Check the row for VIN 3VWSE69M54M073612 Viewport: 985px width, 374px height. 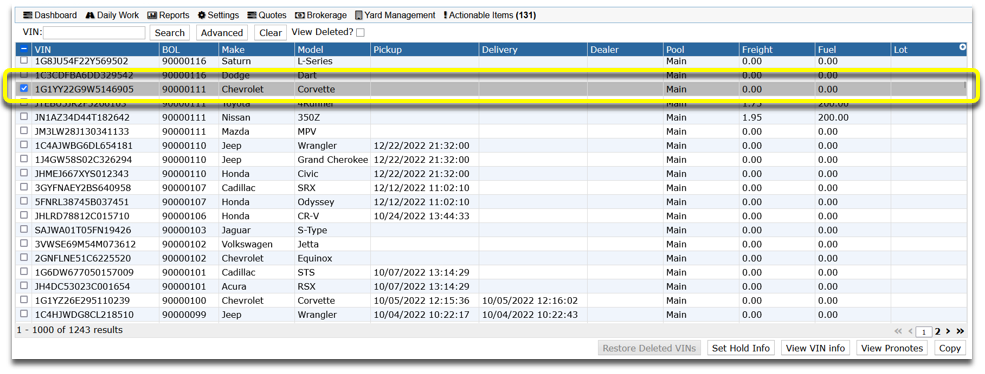[24, 244]
